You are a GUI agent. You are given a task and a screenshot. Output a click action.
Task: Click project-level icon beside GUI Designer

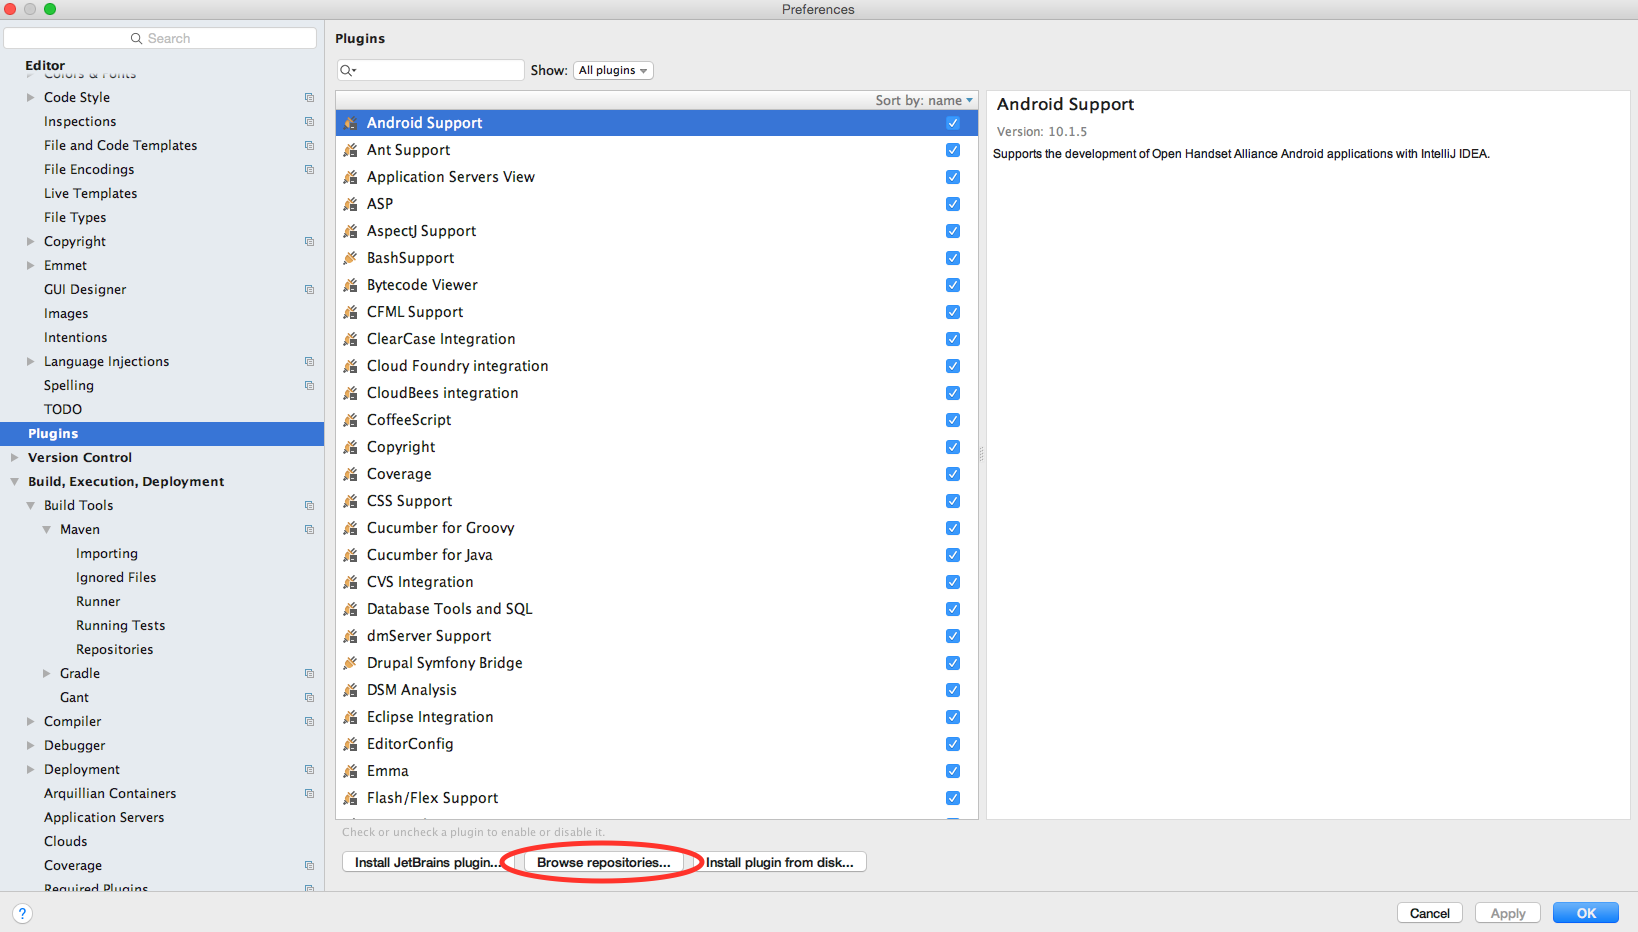click(310, 289)
